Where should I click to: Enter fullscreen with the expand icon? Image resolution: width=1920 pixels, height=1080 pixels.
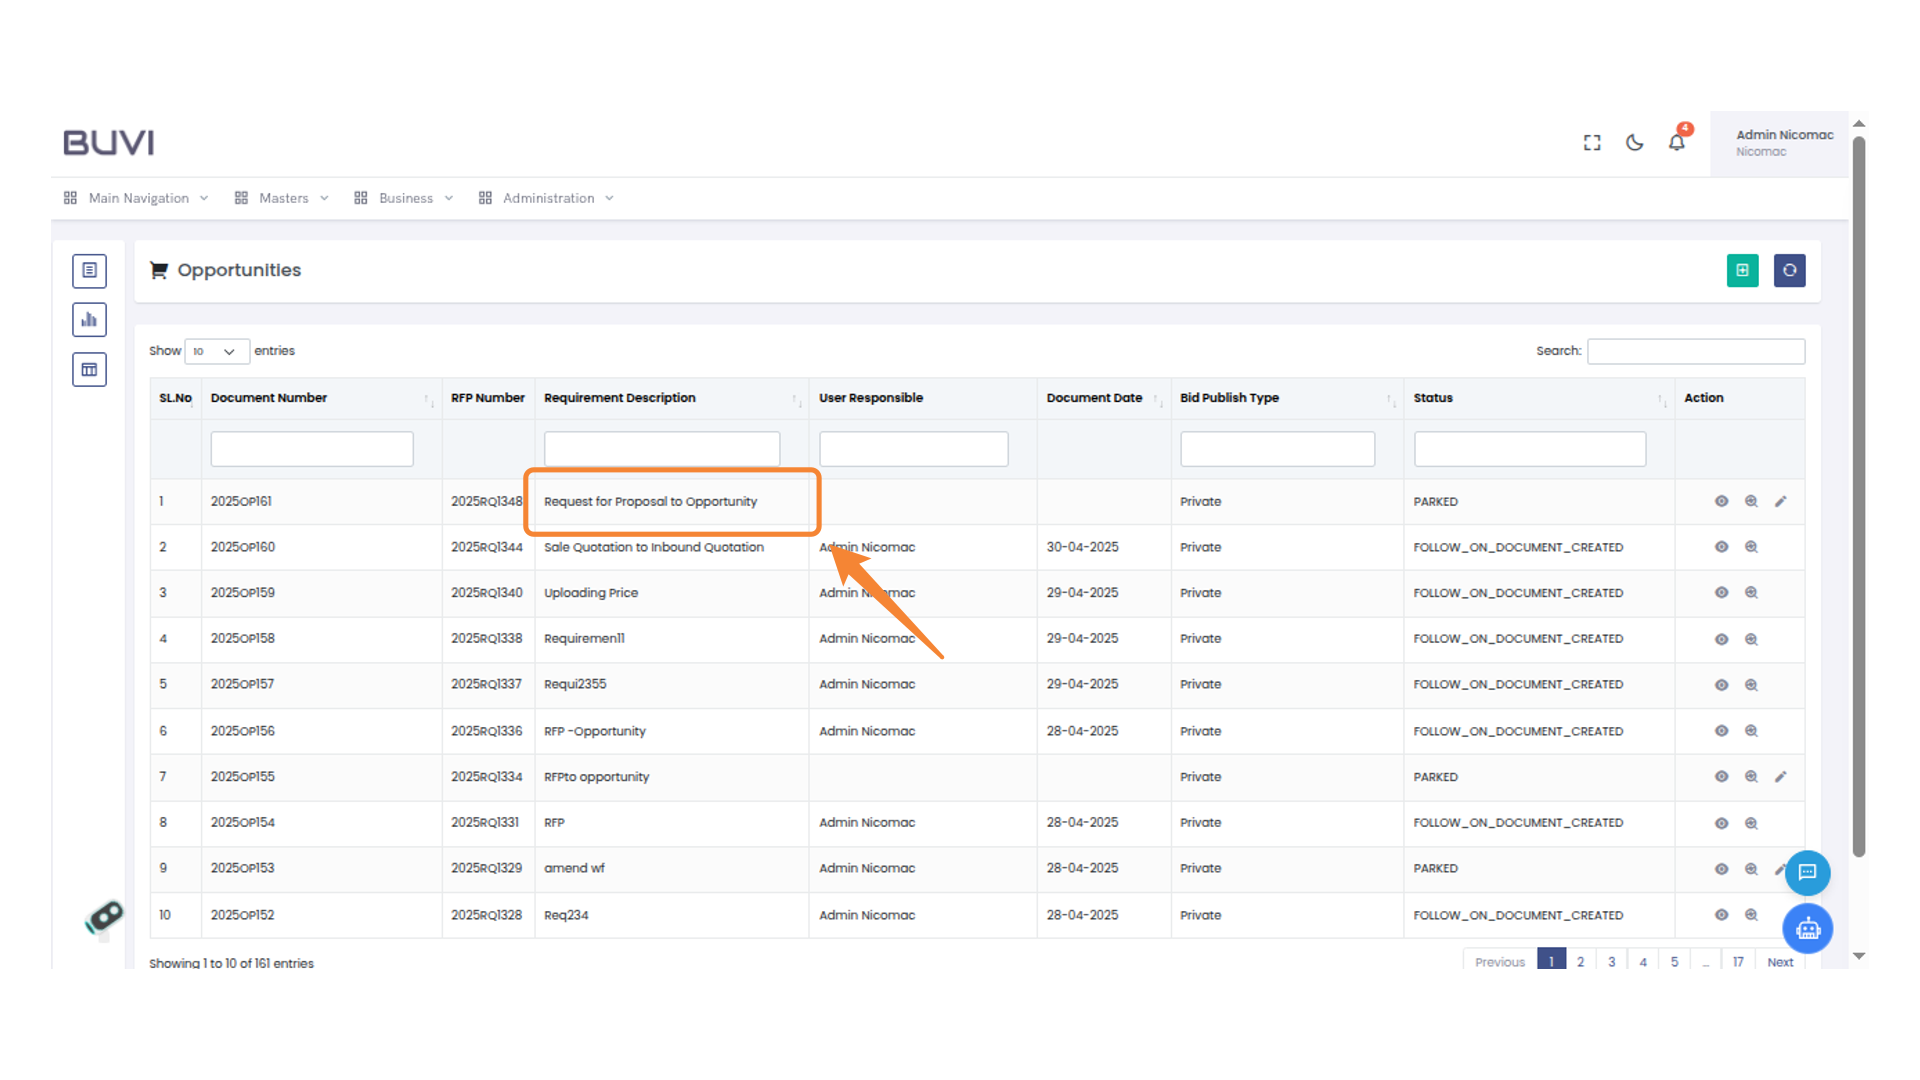click(x=1592, y=142)
